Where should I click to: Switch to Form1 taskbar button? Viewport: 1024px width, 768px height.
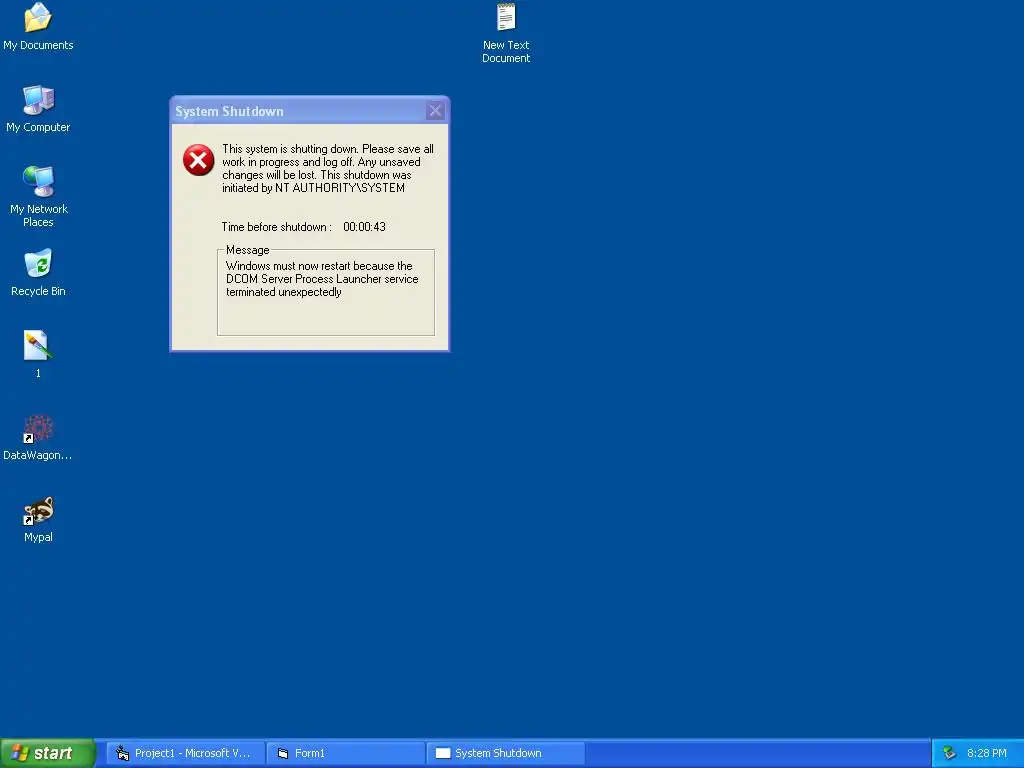pyautogui.click(x=346, y=753)
